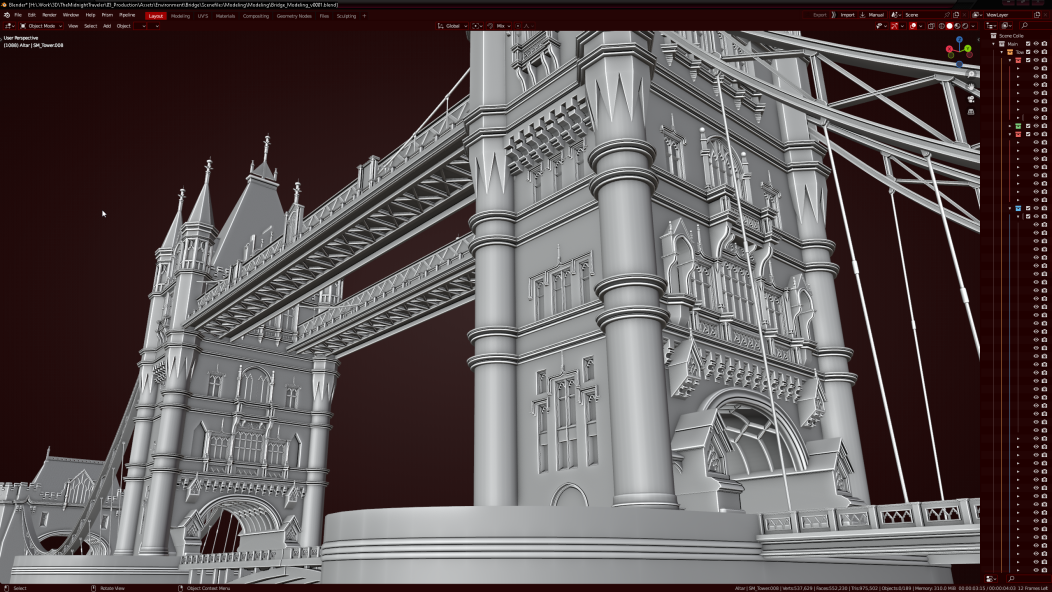Open the Object Mode dropdown
Viewport: 1052px width, 592px height.
coord(40,26)
